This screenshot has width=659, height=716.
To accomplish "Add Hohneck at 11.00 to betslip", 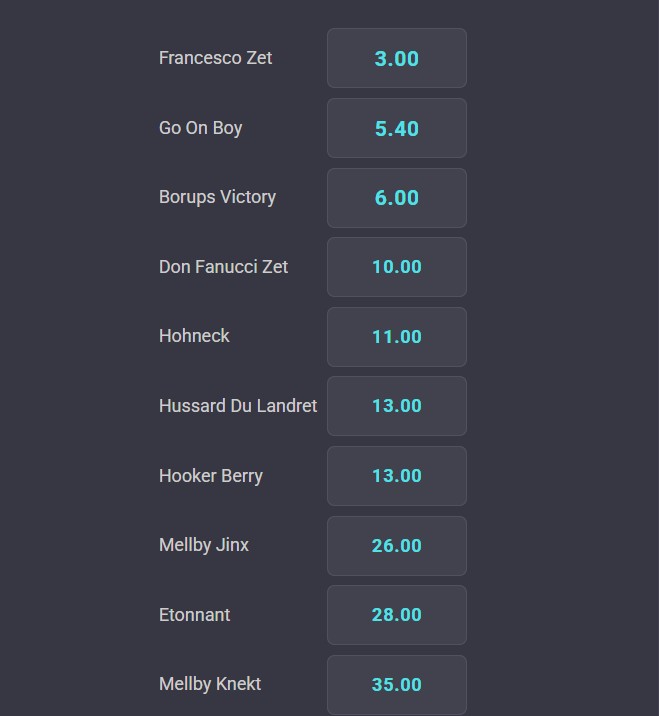I will coord(397,337).
